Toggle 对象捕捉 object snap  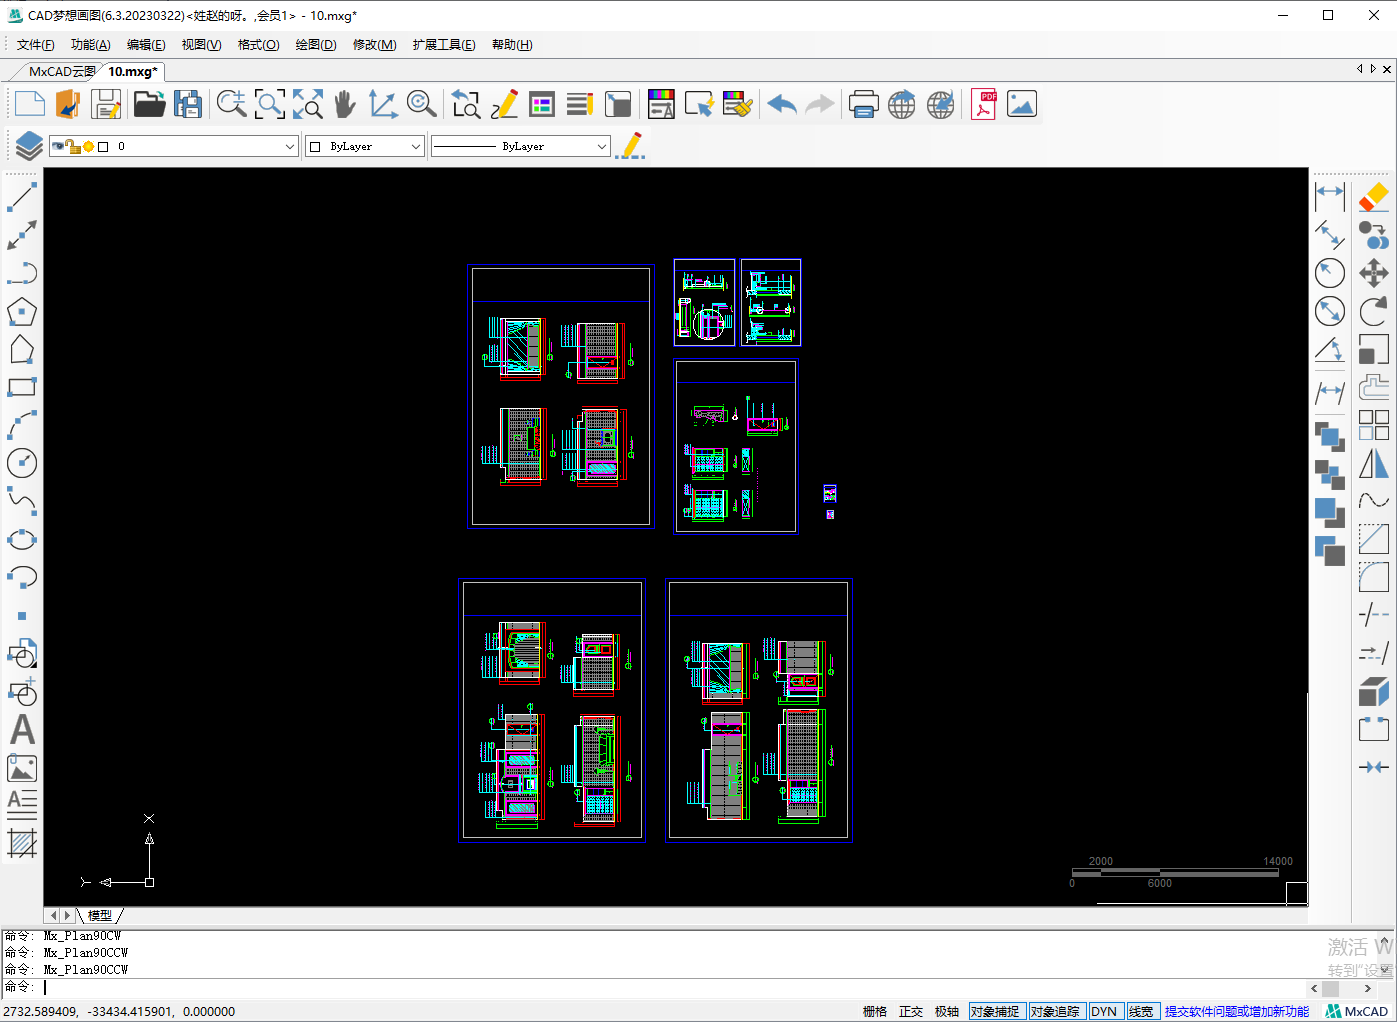[x=996, y=1011]
